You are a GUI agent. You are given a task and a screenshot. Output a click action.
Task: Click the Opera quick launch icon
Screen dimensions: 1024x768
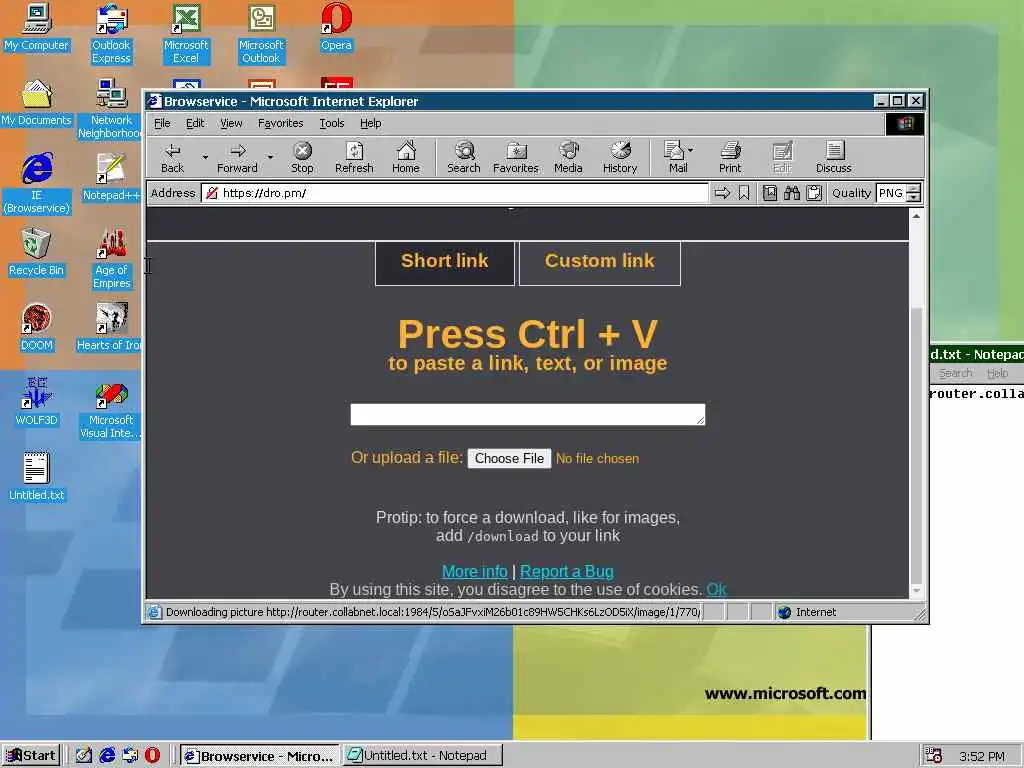(152, 755)
